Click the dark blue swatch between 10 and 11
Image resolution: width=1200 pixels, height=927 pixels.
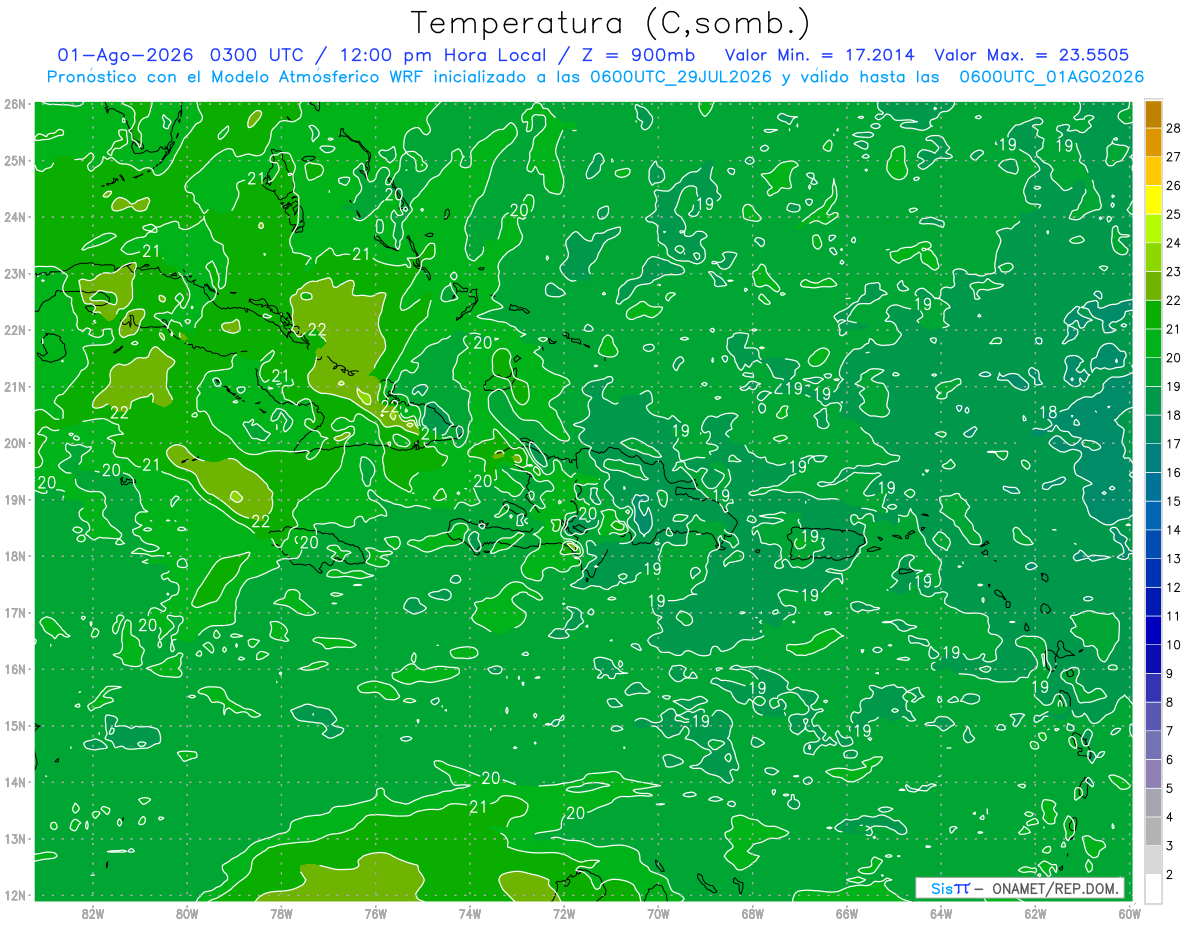(1153, 631)
